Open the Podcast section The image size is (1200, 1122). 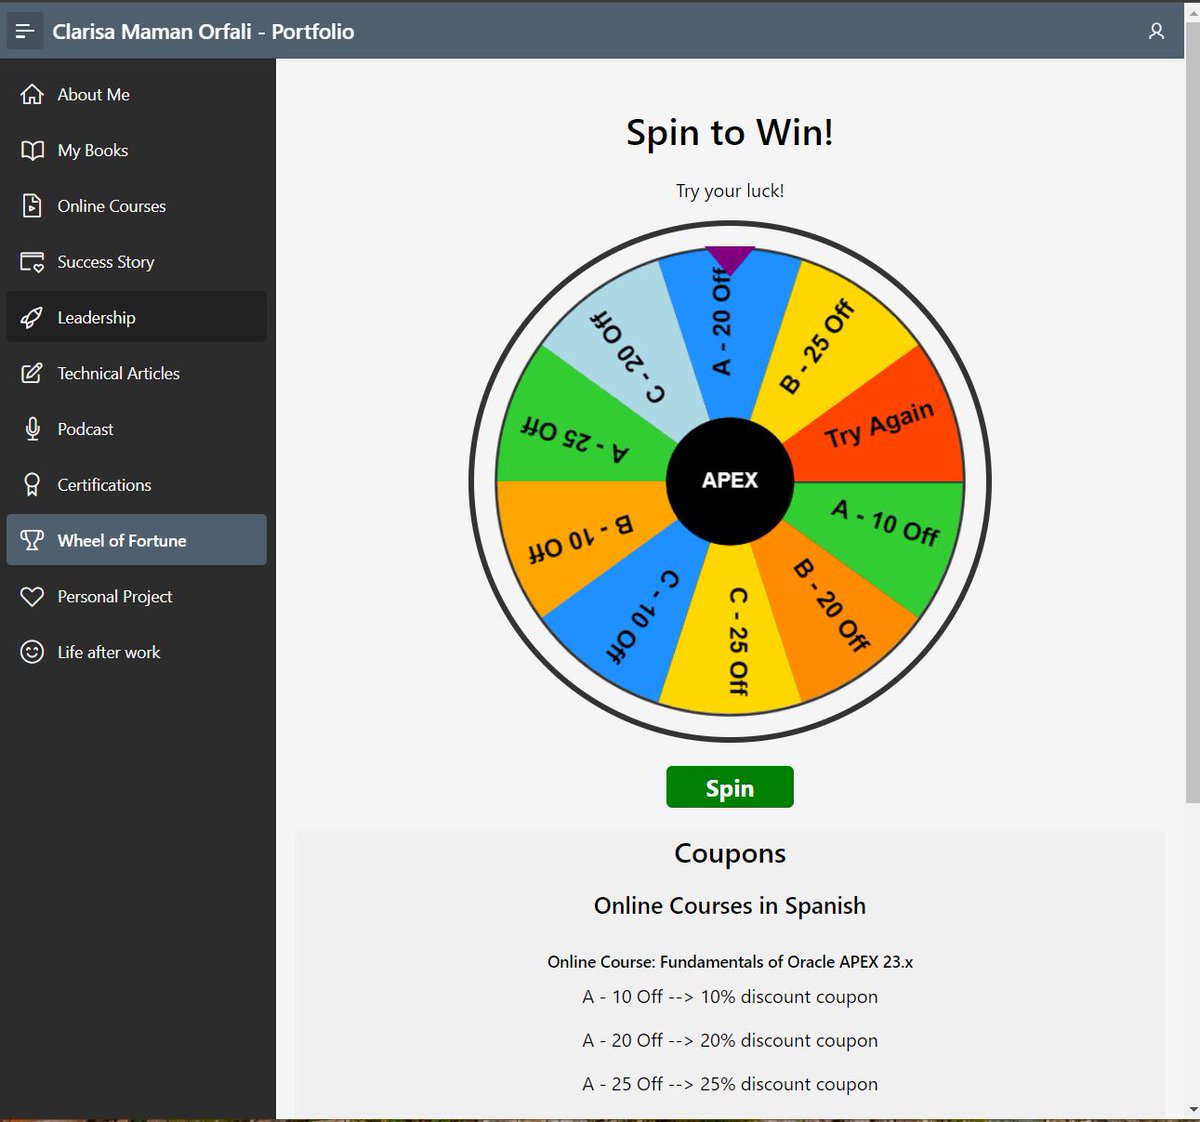(136, 429)
